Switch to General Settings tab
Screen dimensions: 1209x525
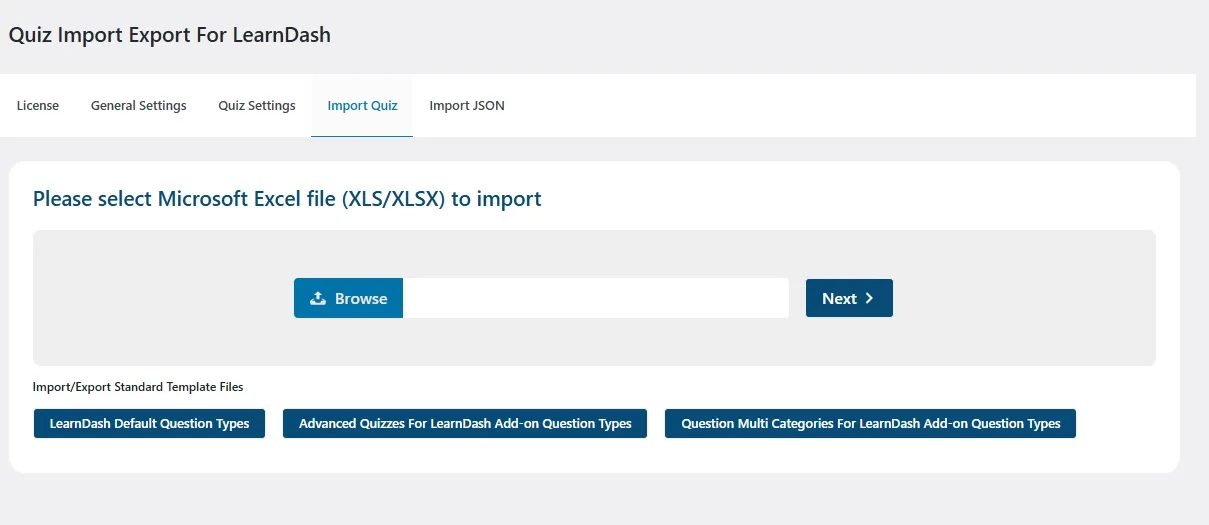coord(139,105)
